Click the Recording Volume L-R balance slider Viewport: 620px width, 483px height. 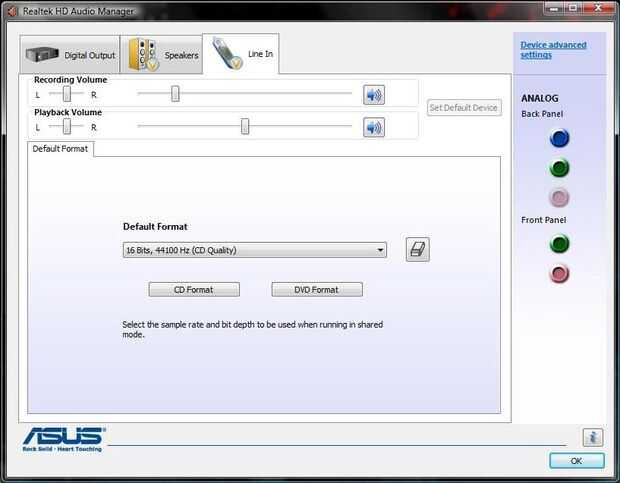[x=67, y=94]
